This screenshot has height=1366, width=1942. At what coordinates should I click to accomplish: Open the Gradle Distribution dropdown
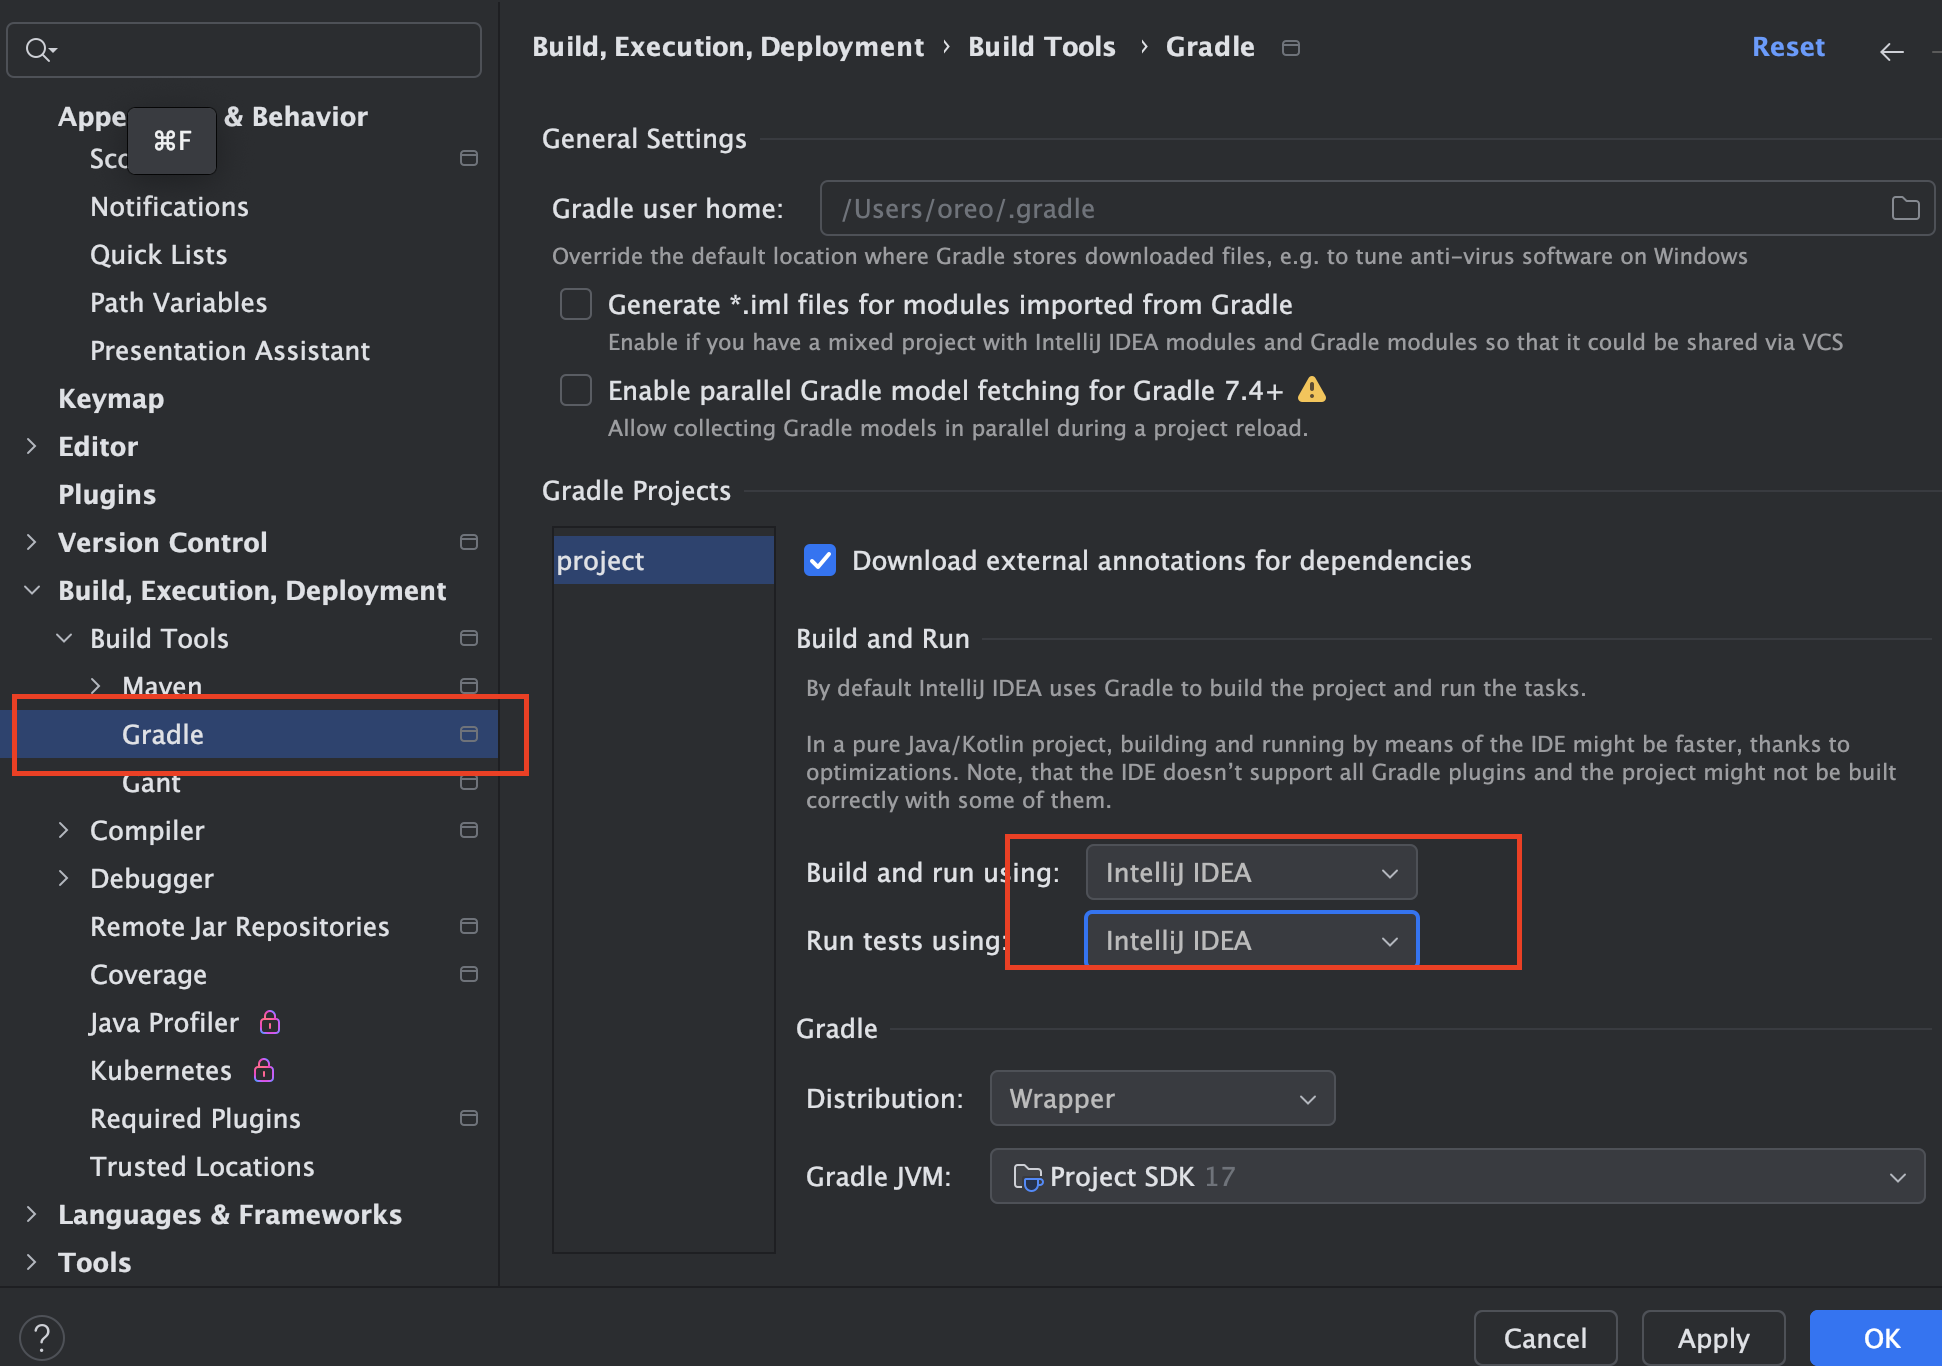[1161, 1098]
